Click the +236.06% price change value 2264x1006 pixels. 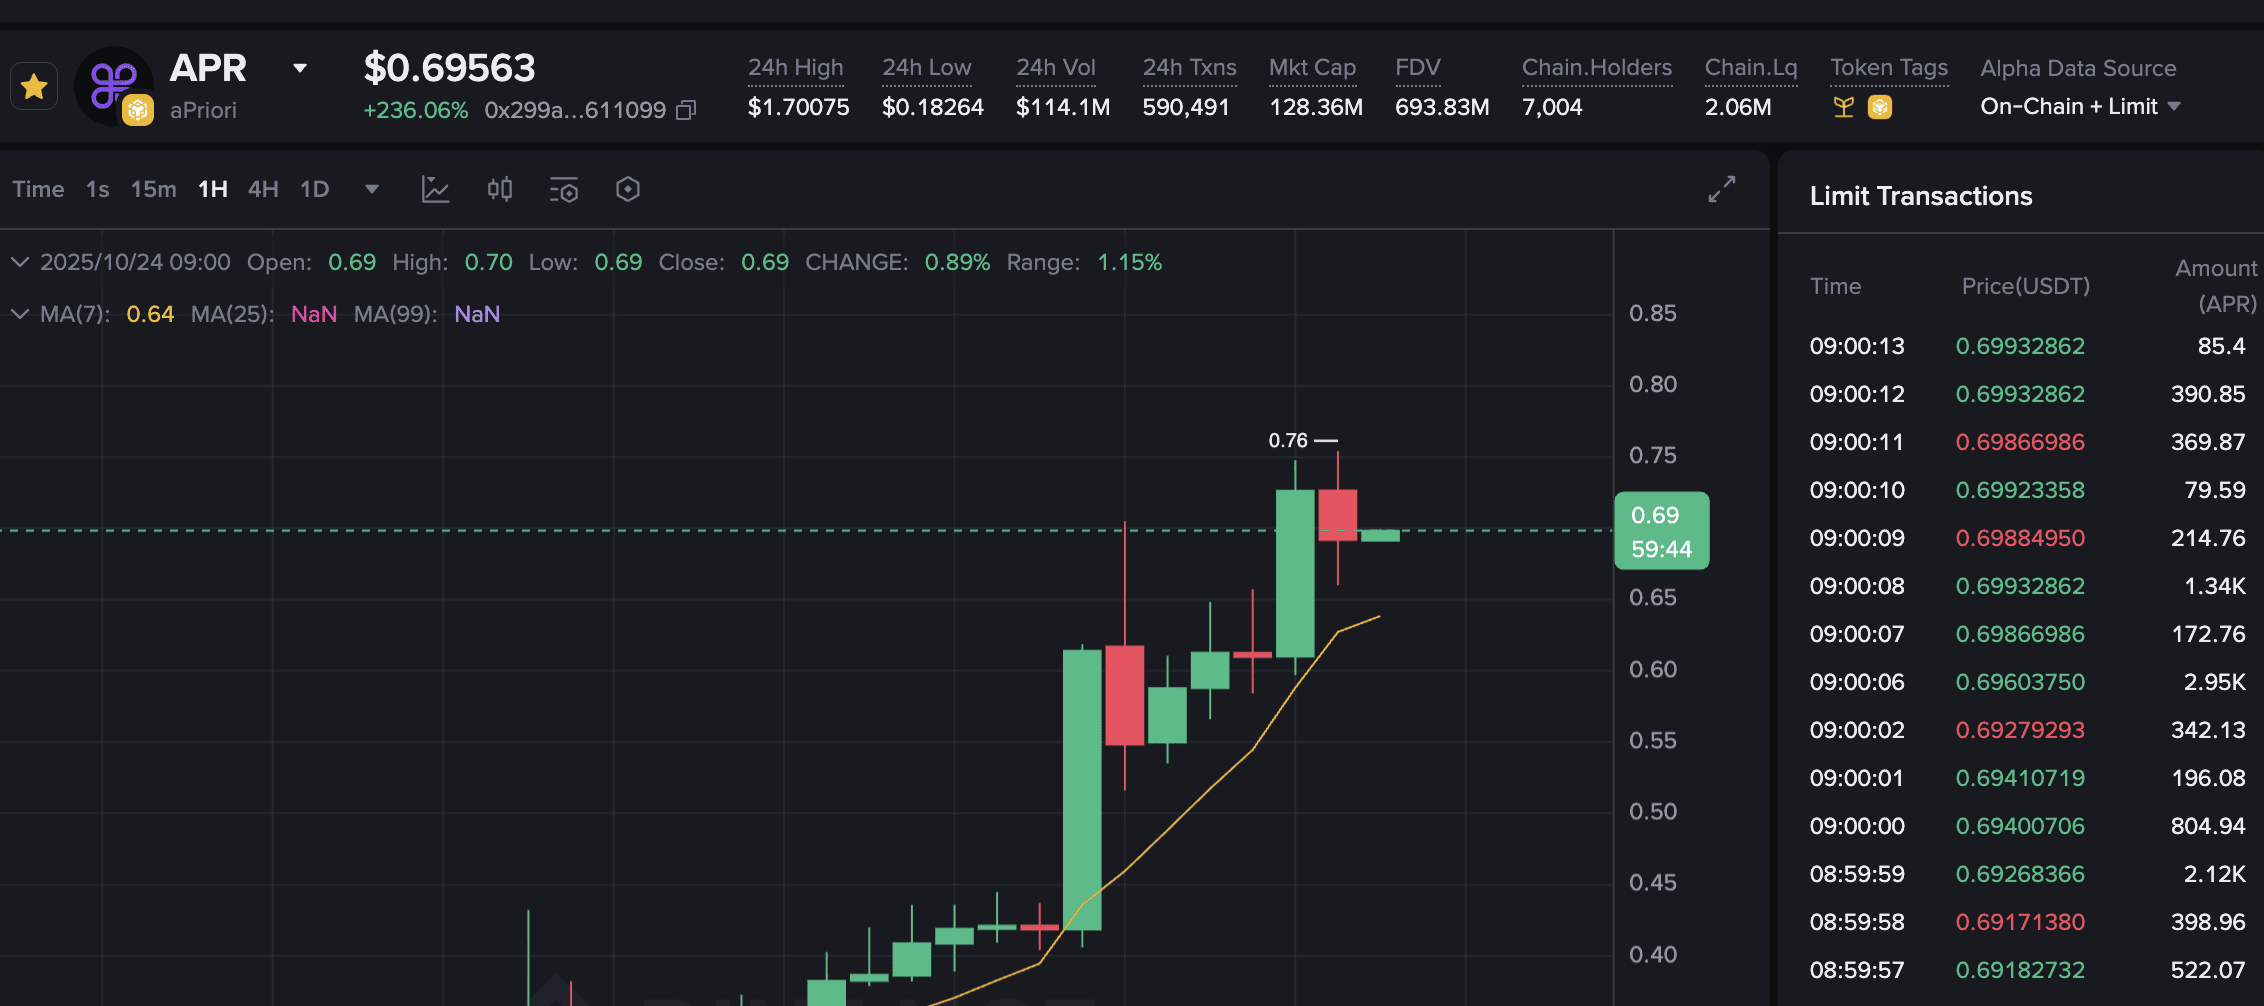(416, 110)
